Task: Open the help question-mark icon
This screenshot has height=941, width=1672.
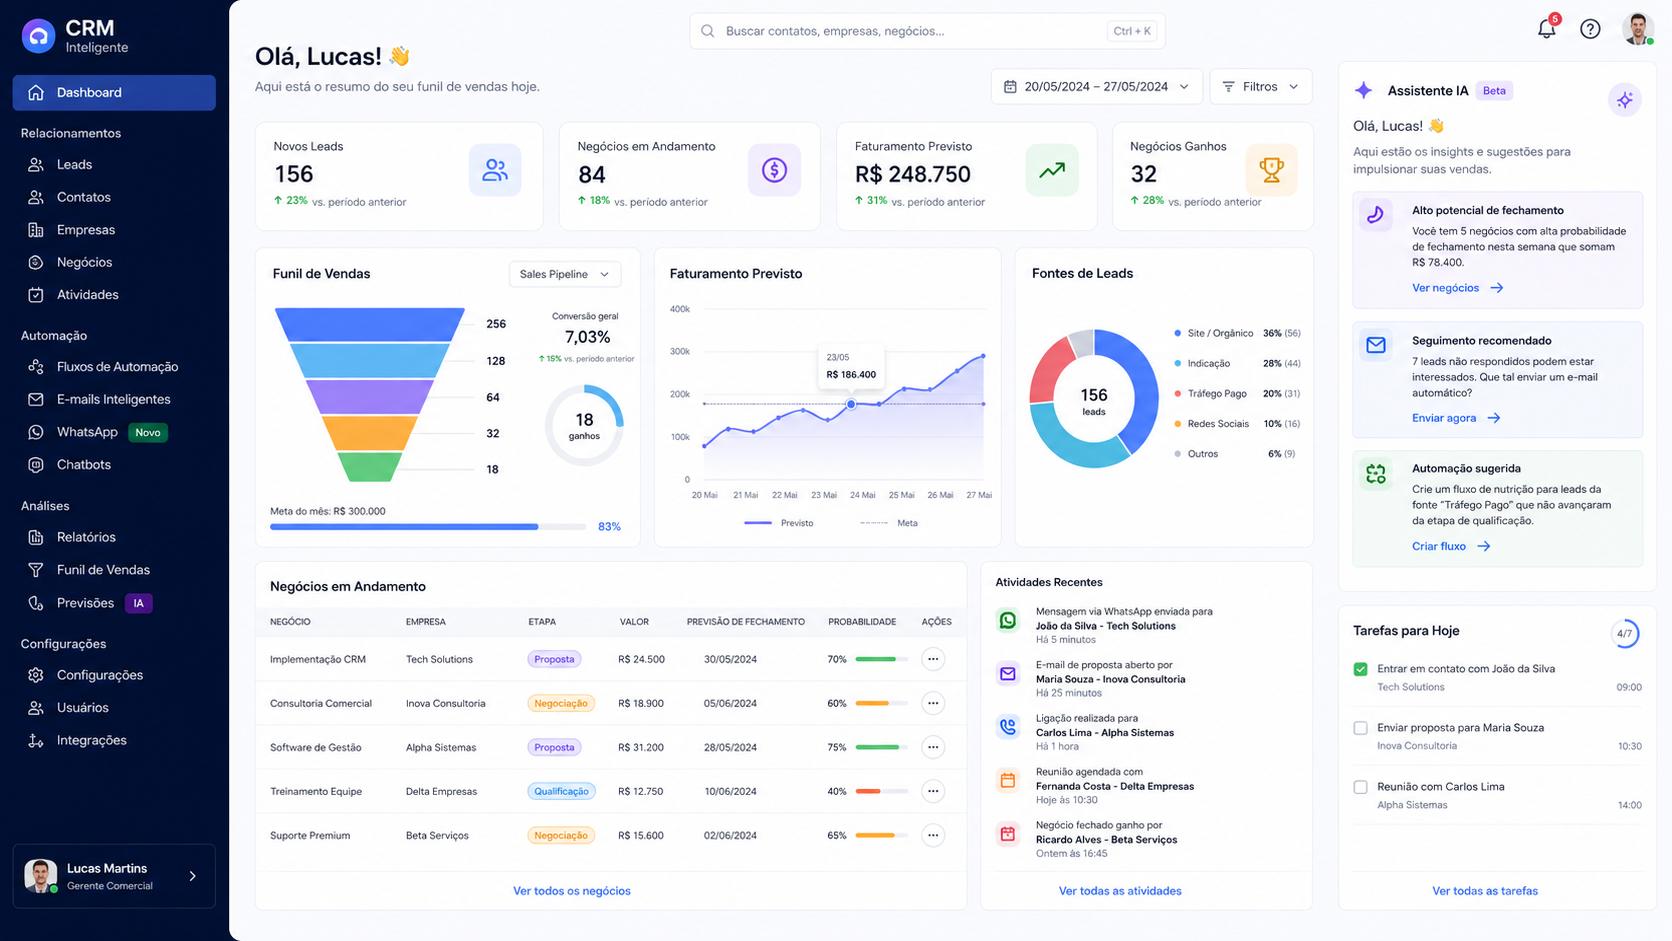Action: pos(1590,29)
